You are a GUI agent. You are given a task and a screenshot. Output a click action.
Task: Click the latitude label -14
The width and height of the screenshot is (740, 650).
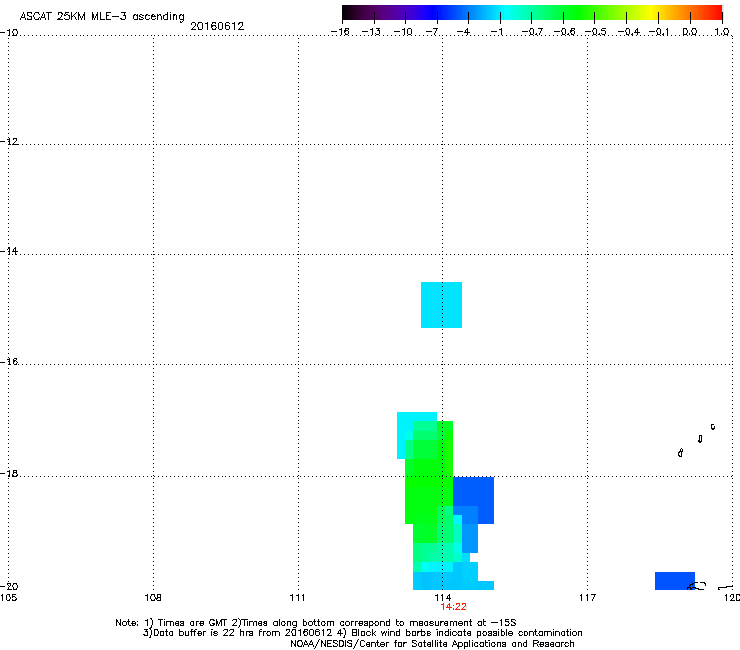pyautogui.click(x=9, y=251)
